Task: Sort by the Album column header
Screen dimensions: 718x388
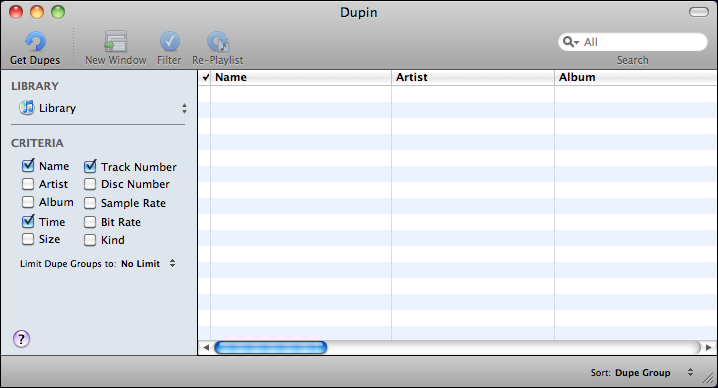Action: coord(636,77)
